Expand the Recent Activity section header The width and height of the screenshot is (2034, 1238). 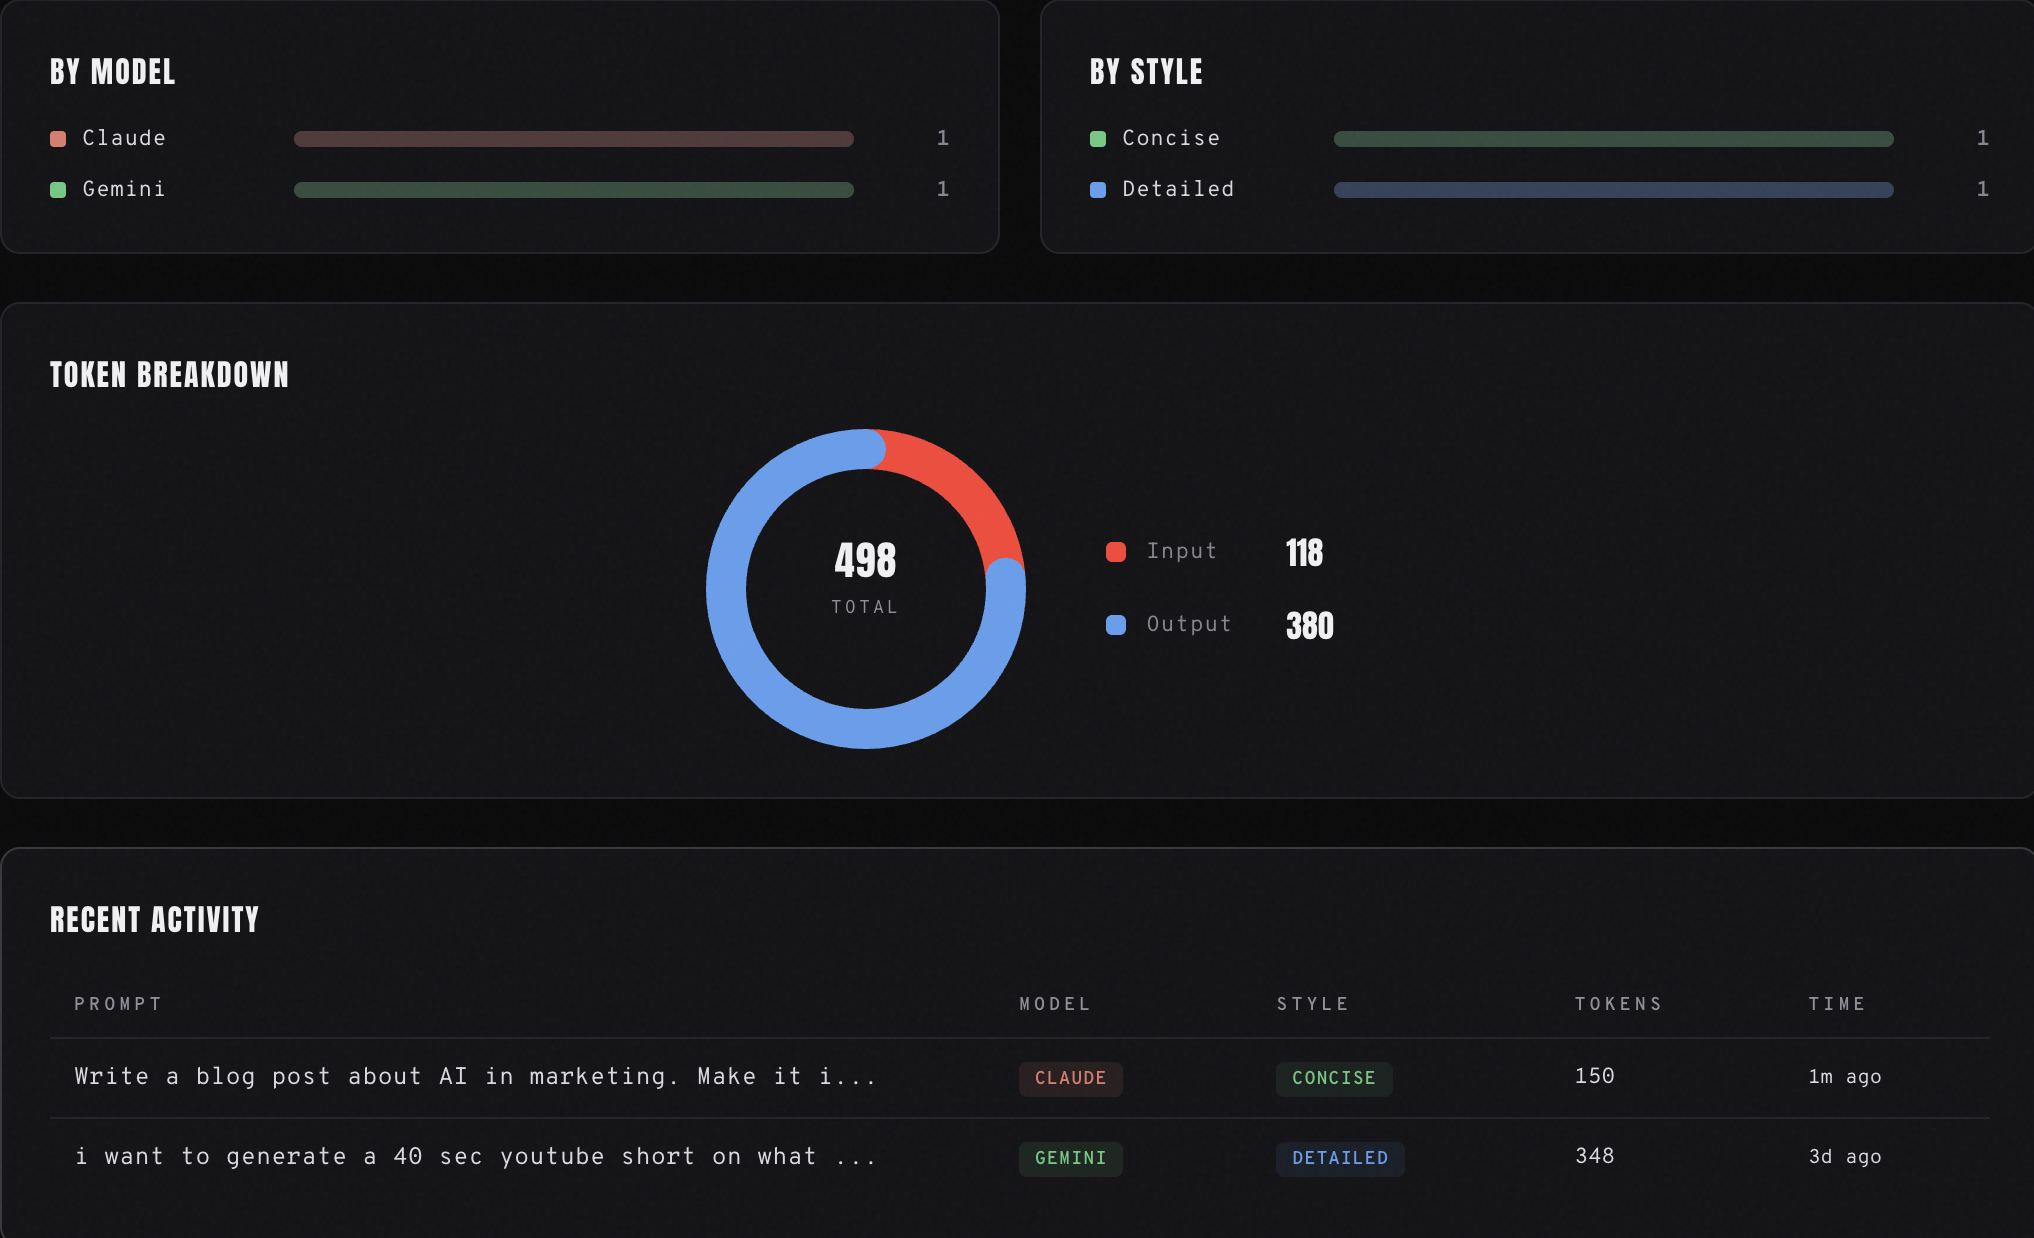[156, 920]
